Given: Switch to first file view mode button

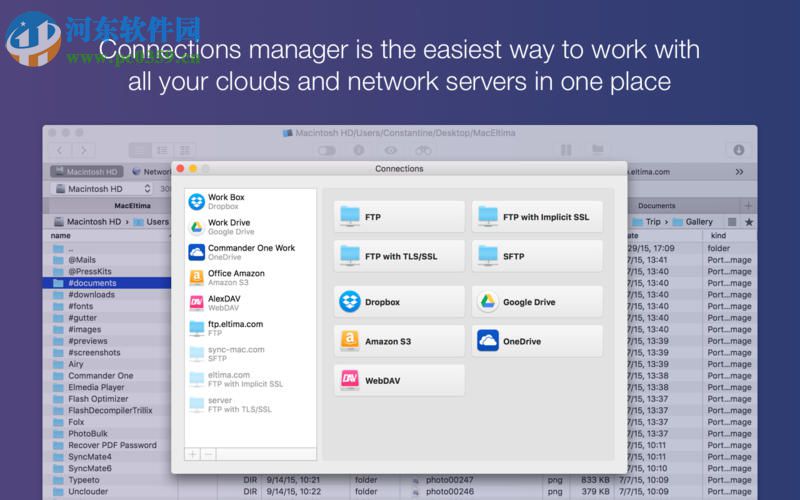Looking at the screenshot, I should (x=140, y=150).
